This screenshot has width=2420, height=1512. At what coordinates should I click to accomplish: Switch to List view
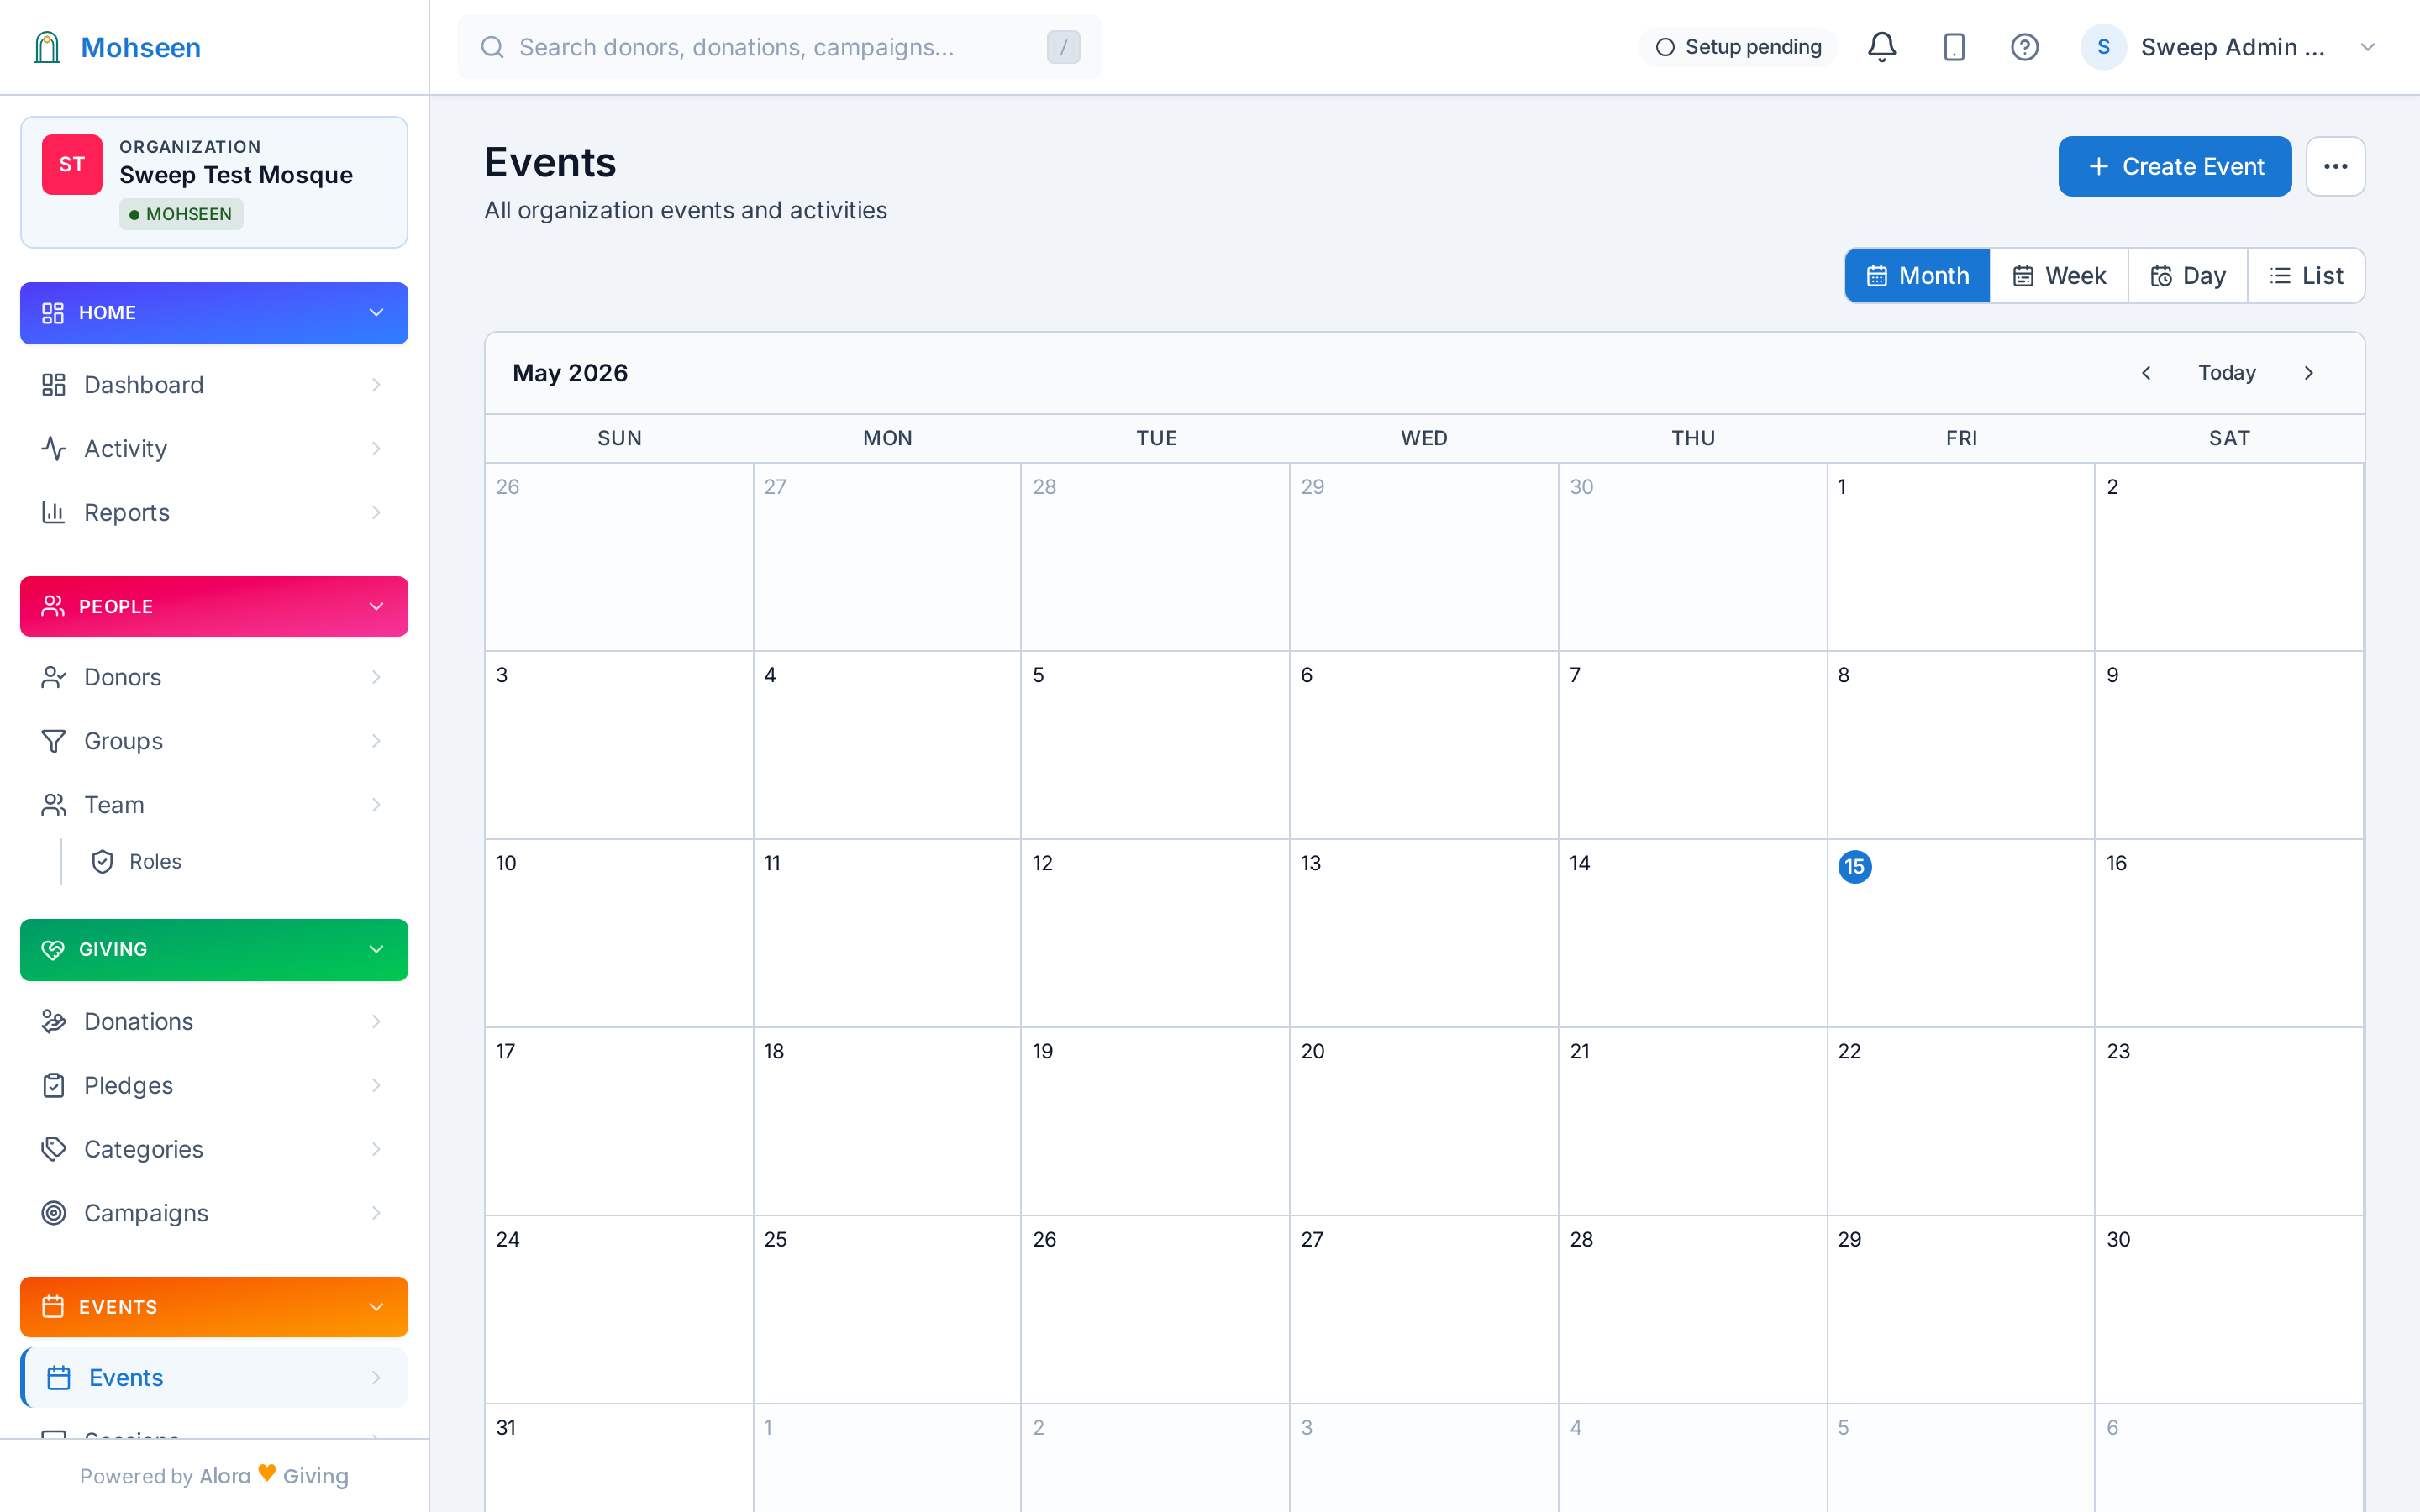point(2306,276)
